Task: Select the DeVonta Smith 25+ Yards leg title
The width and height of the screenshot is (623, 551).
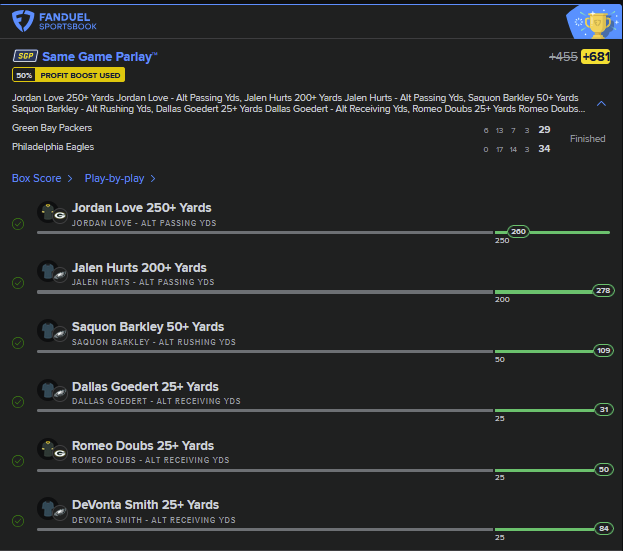Action: pos(145,505)
